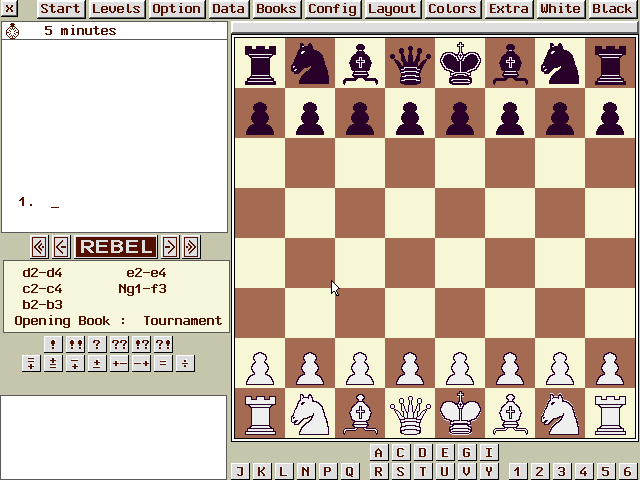Click the = equal position evaluation button

point(163,363)
